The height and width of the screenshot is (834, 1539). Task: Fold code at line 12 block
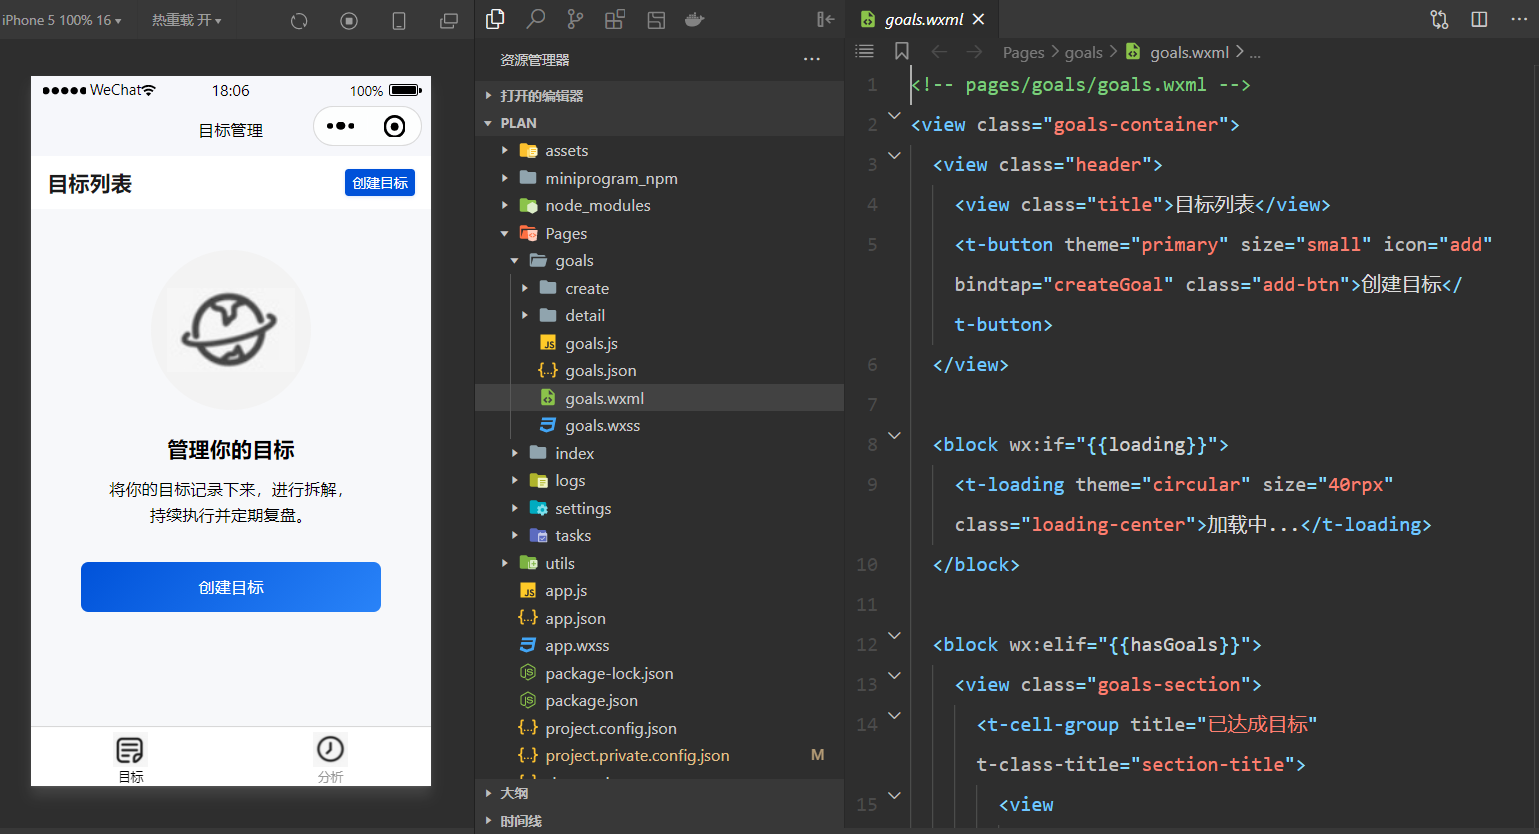pos(894,635)
